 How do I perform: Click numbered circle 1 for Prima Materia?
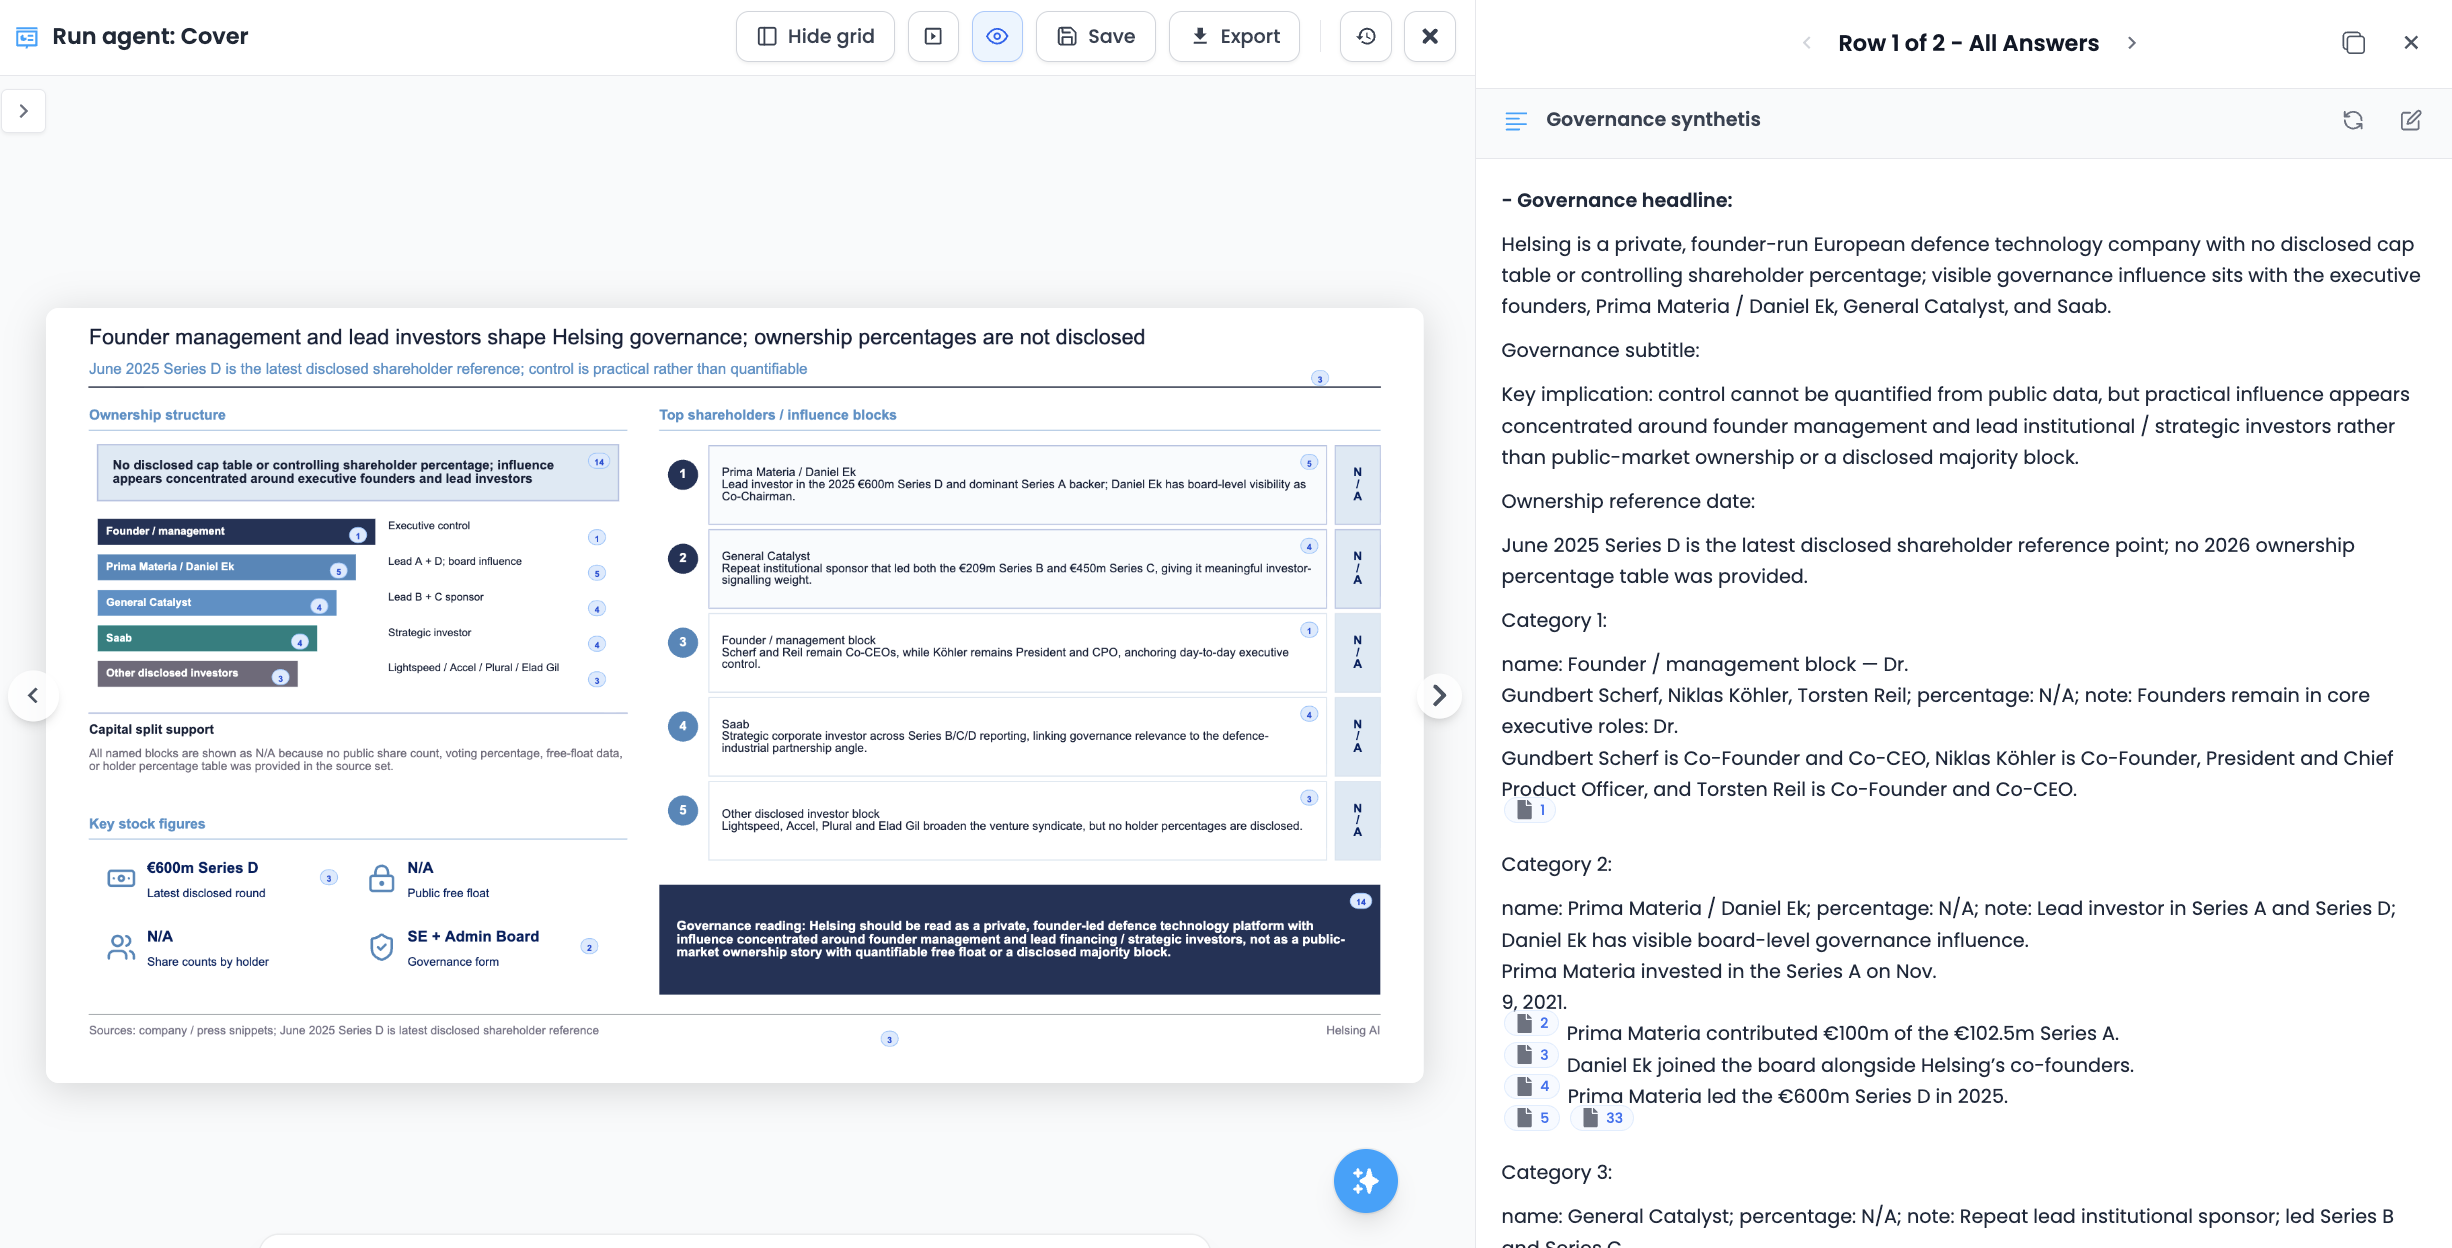click(683, 474)
